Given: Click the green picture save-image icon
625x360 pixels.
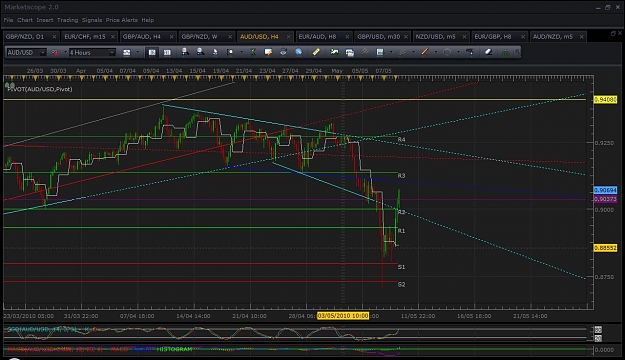Looking at the screenshot, I should coord(334,52).
